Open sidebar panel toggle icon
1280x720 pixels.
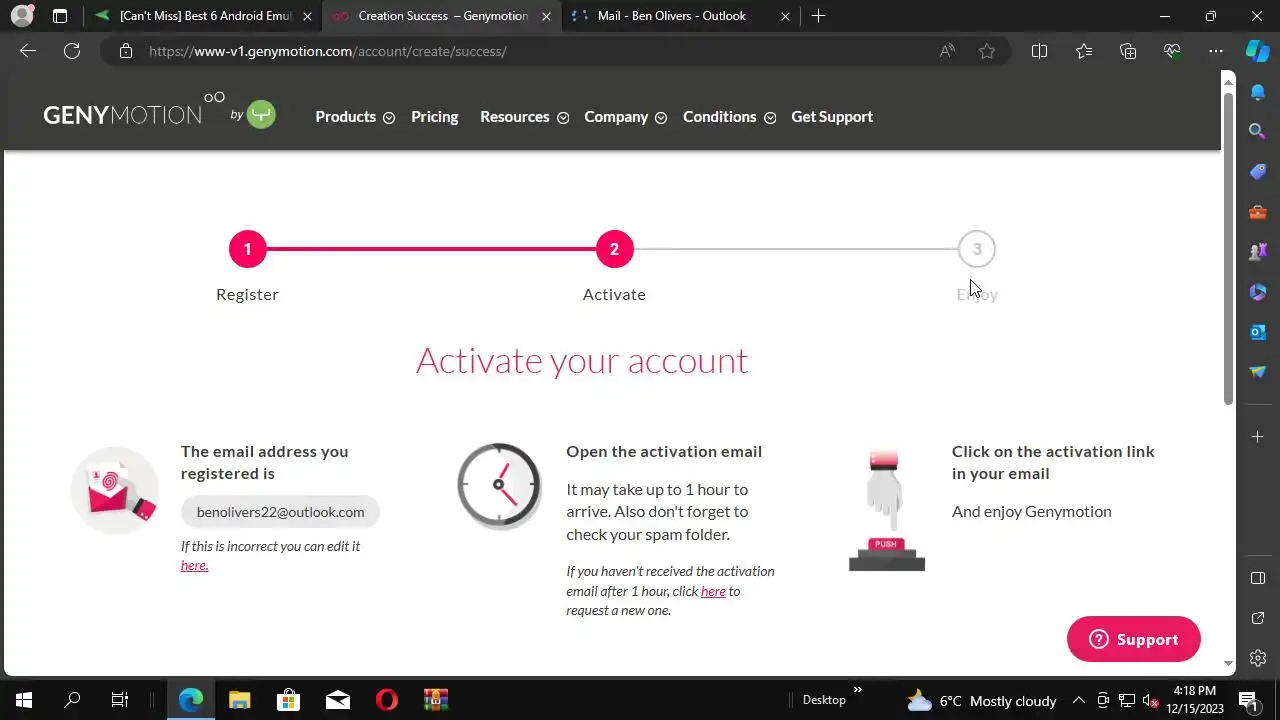click(x=1258, y=578)
